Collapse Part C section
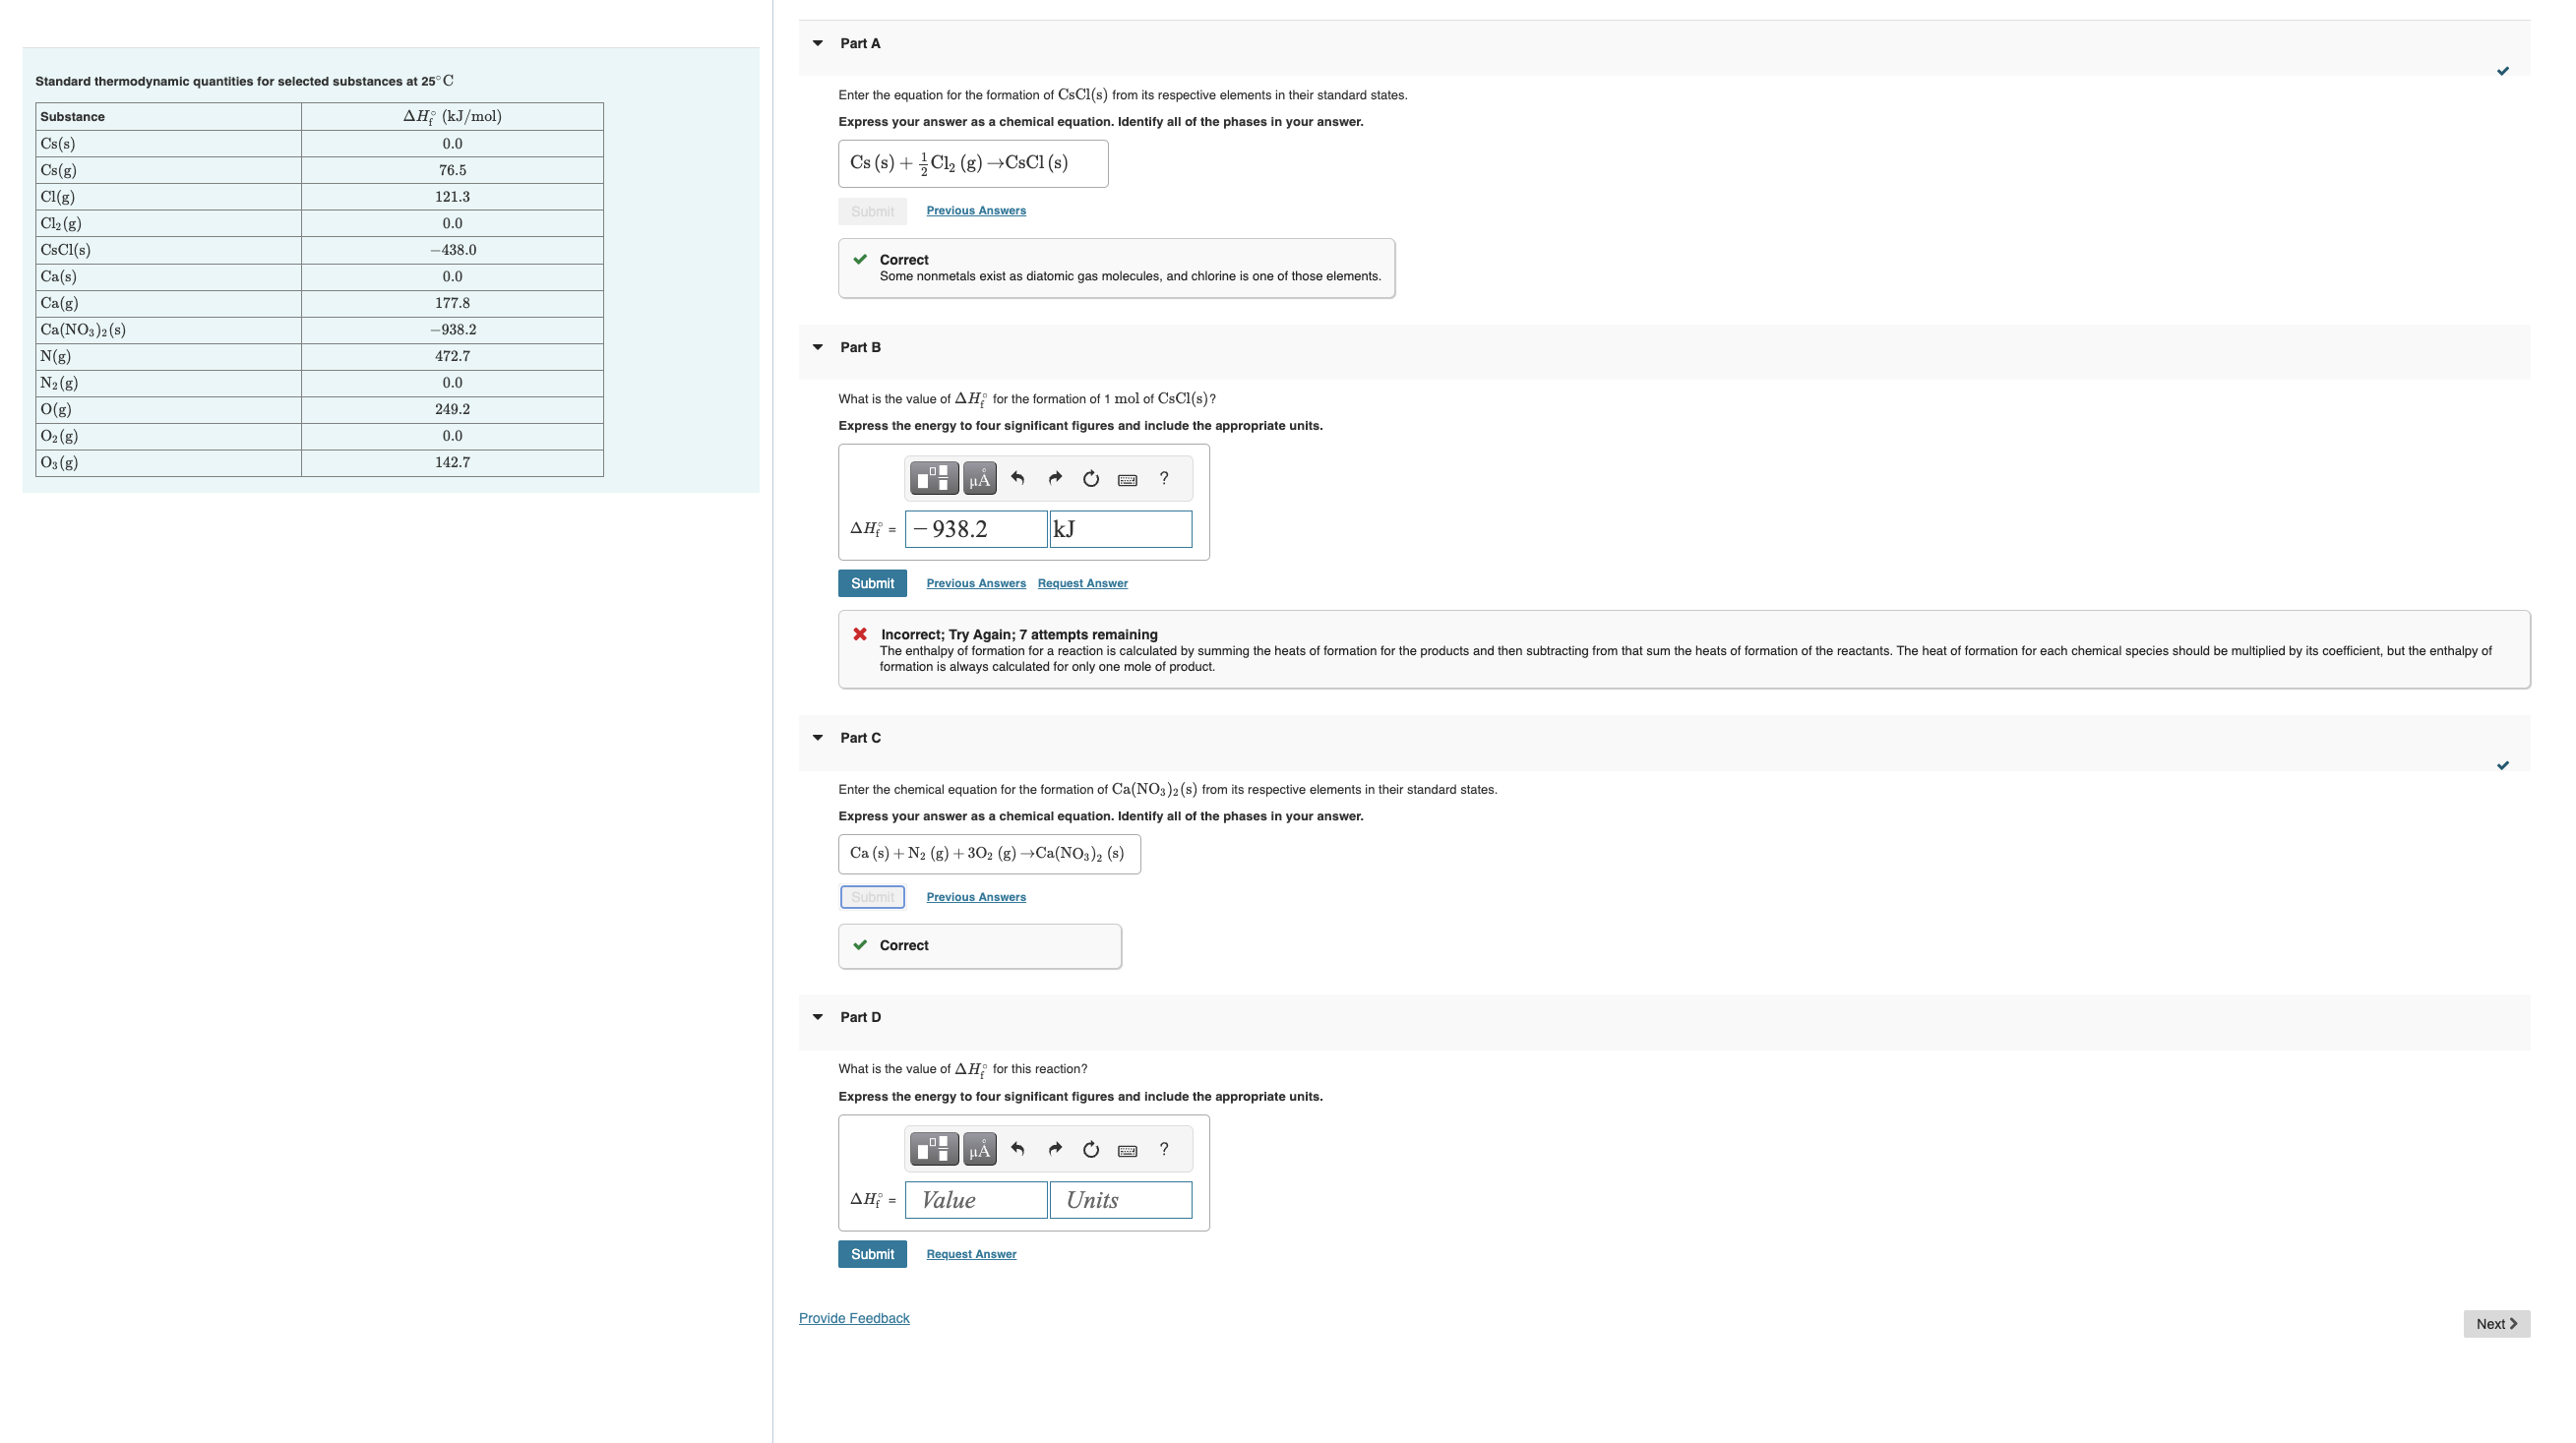Screen dimensions: 2576x1443 tap(818, 738)
